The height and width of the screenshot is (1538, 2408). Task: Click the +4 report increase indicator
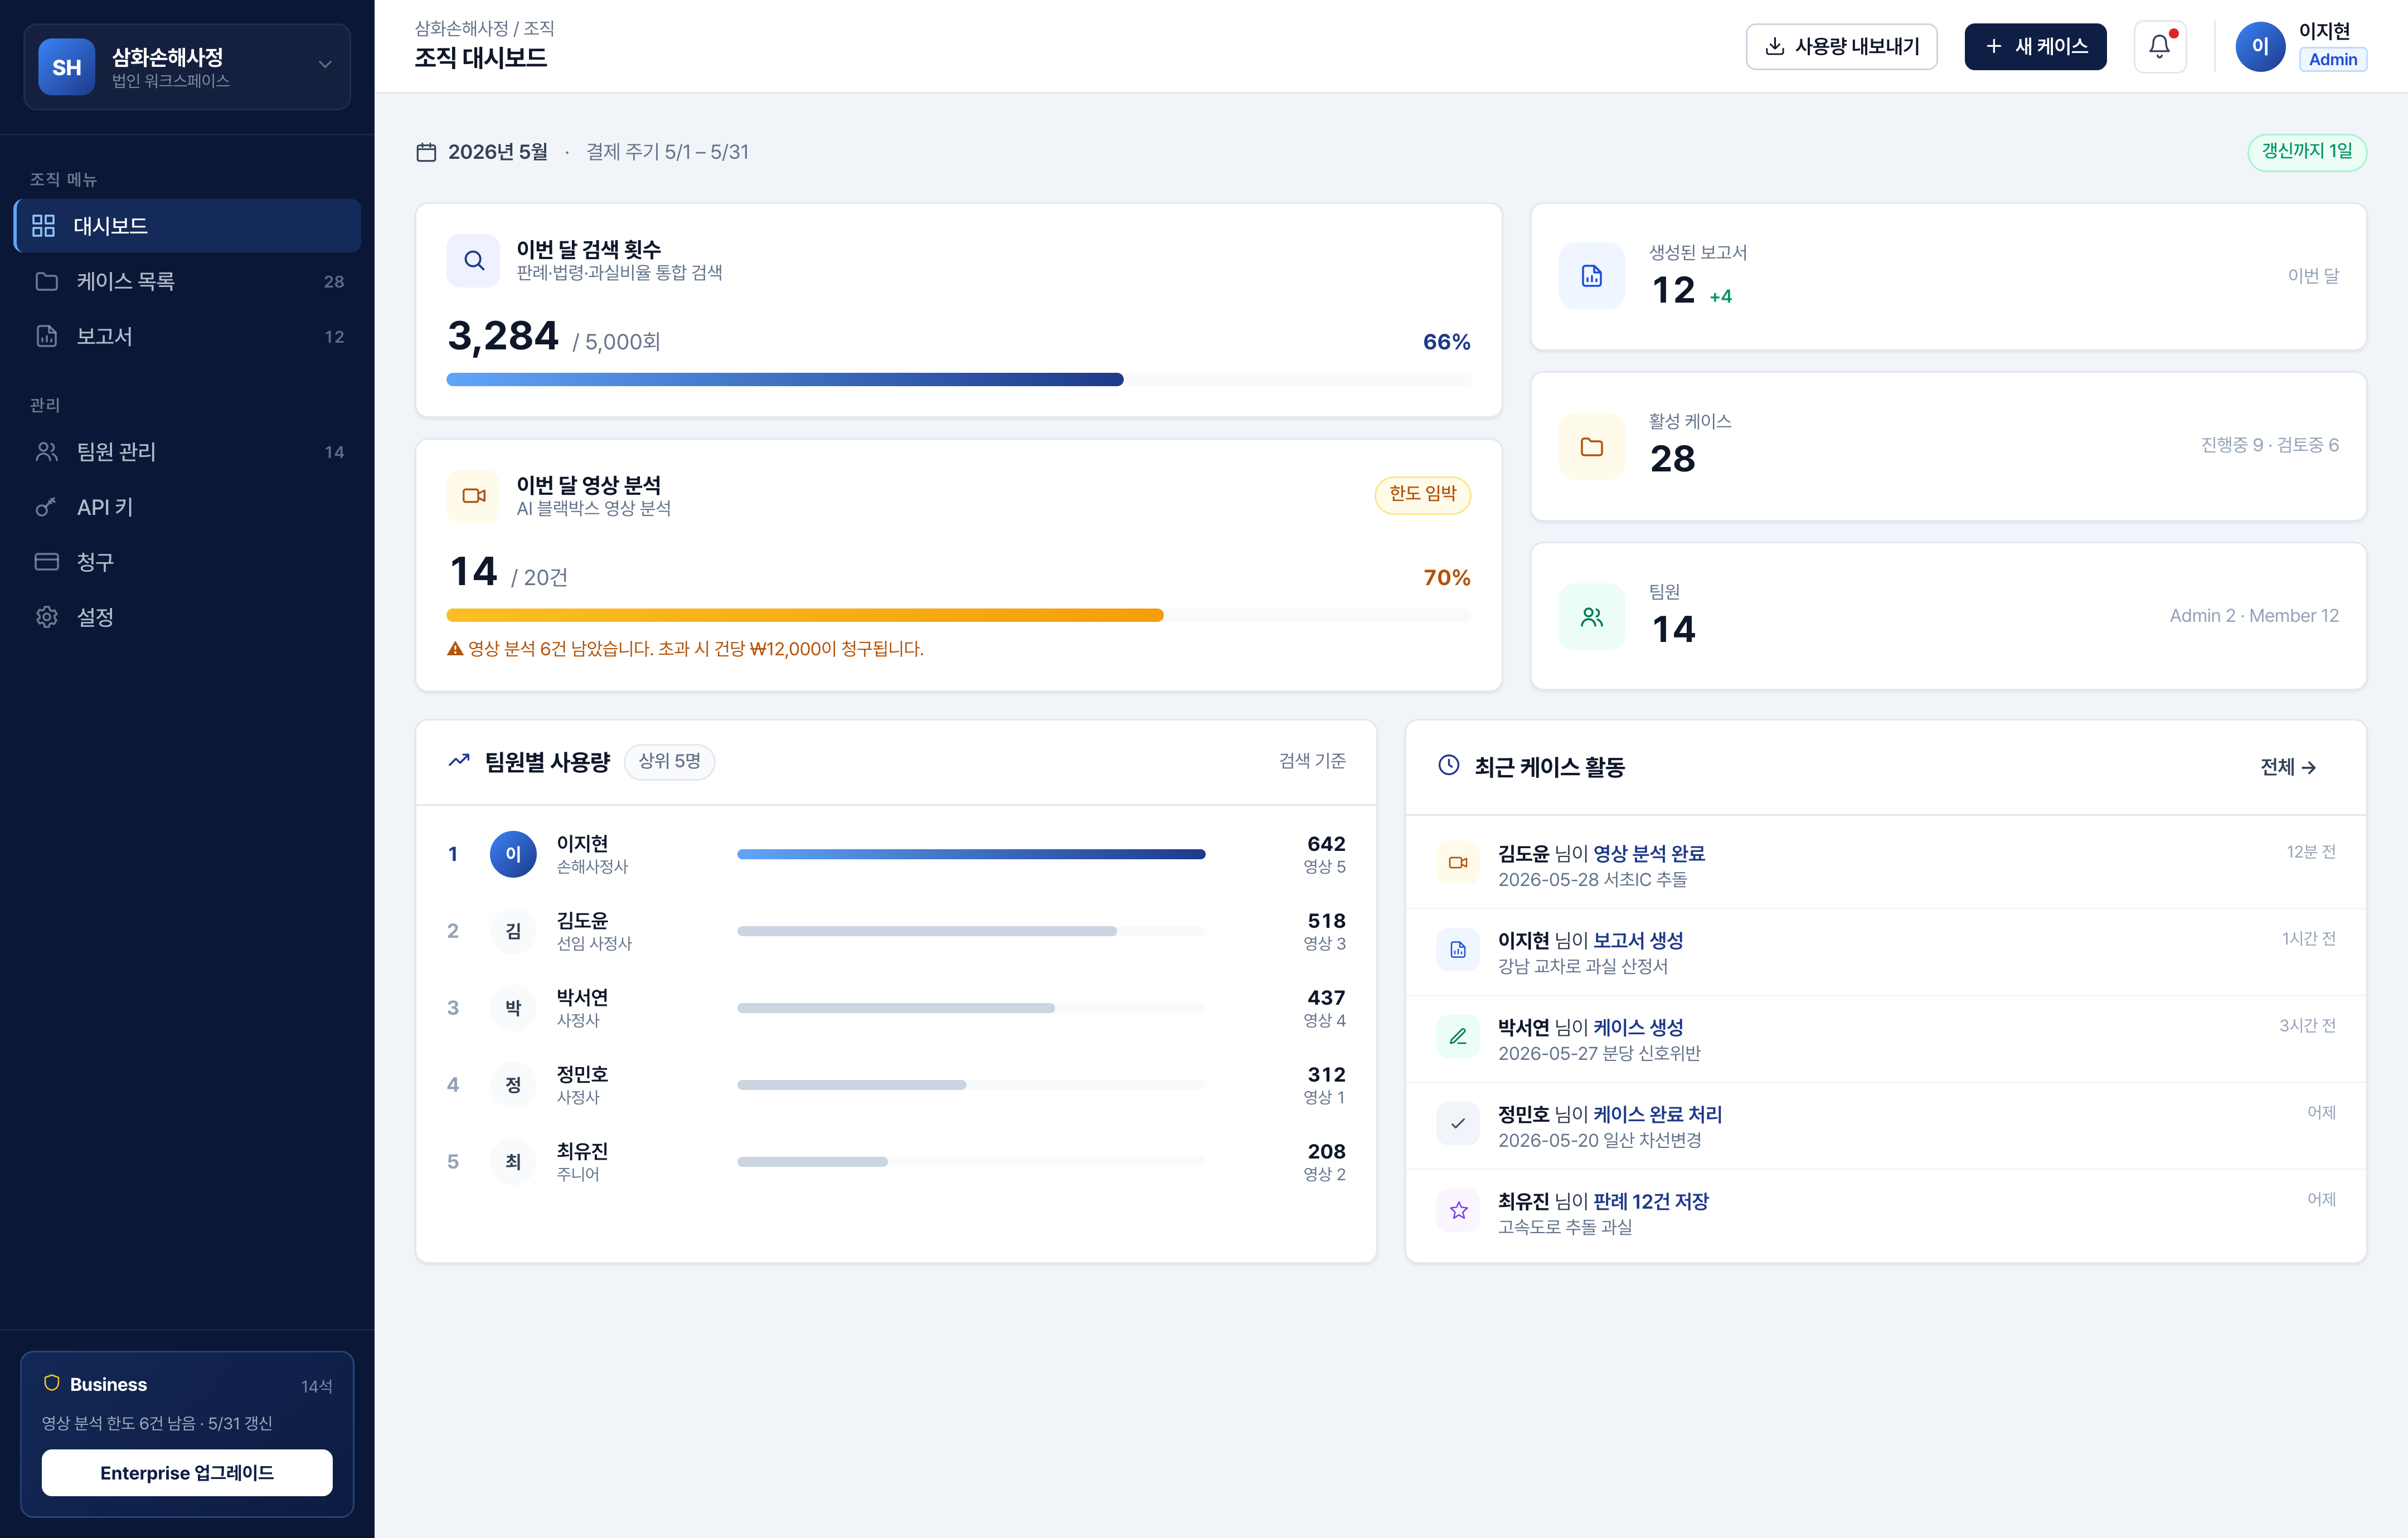[x=1720, y=296]
